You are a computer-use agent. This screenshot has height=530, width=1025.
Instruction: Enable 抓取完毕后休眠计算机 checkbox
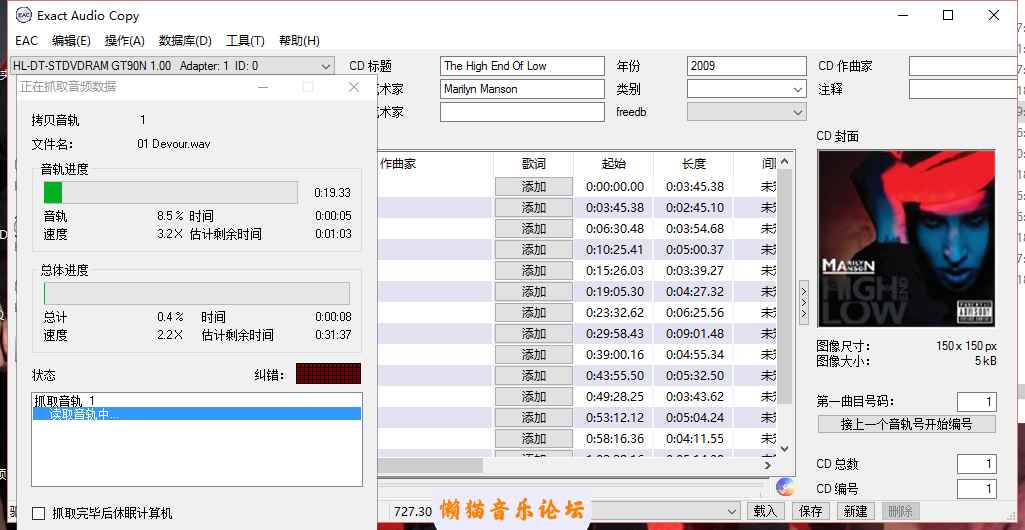(39, 513)
